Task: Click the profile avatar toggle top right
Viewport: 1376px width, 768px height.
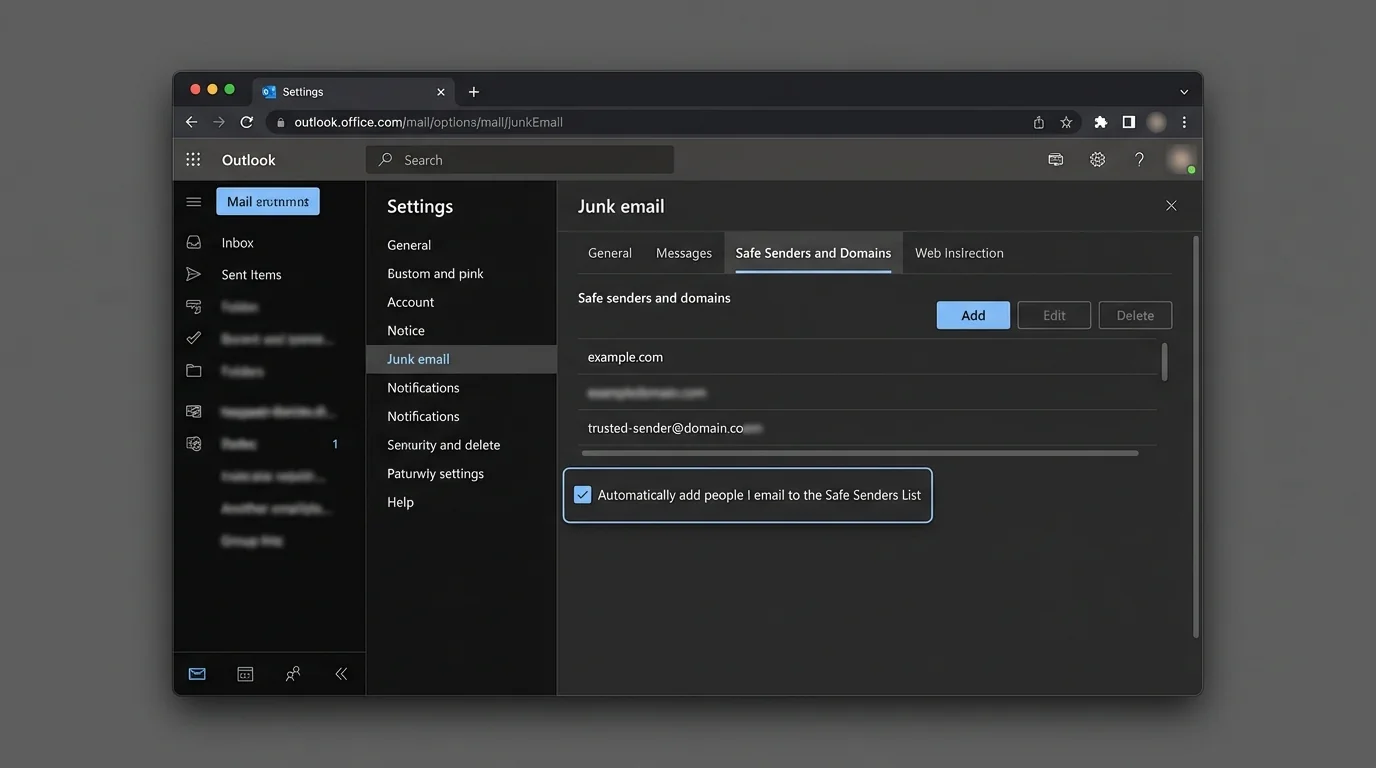Action: (x=1180, y=159)
